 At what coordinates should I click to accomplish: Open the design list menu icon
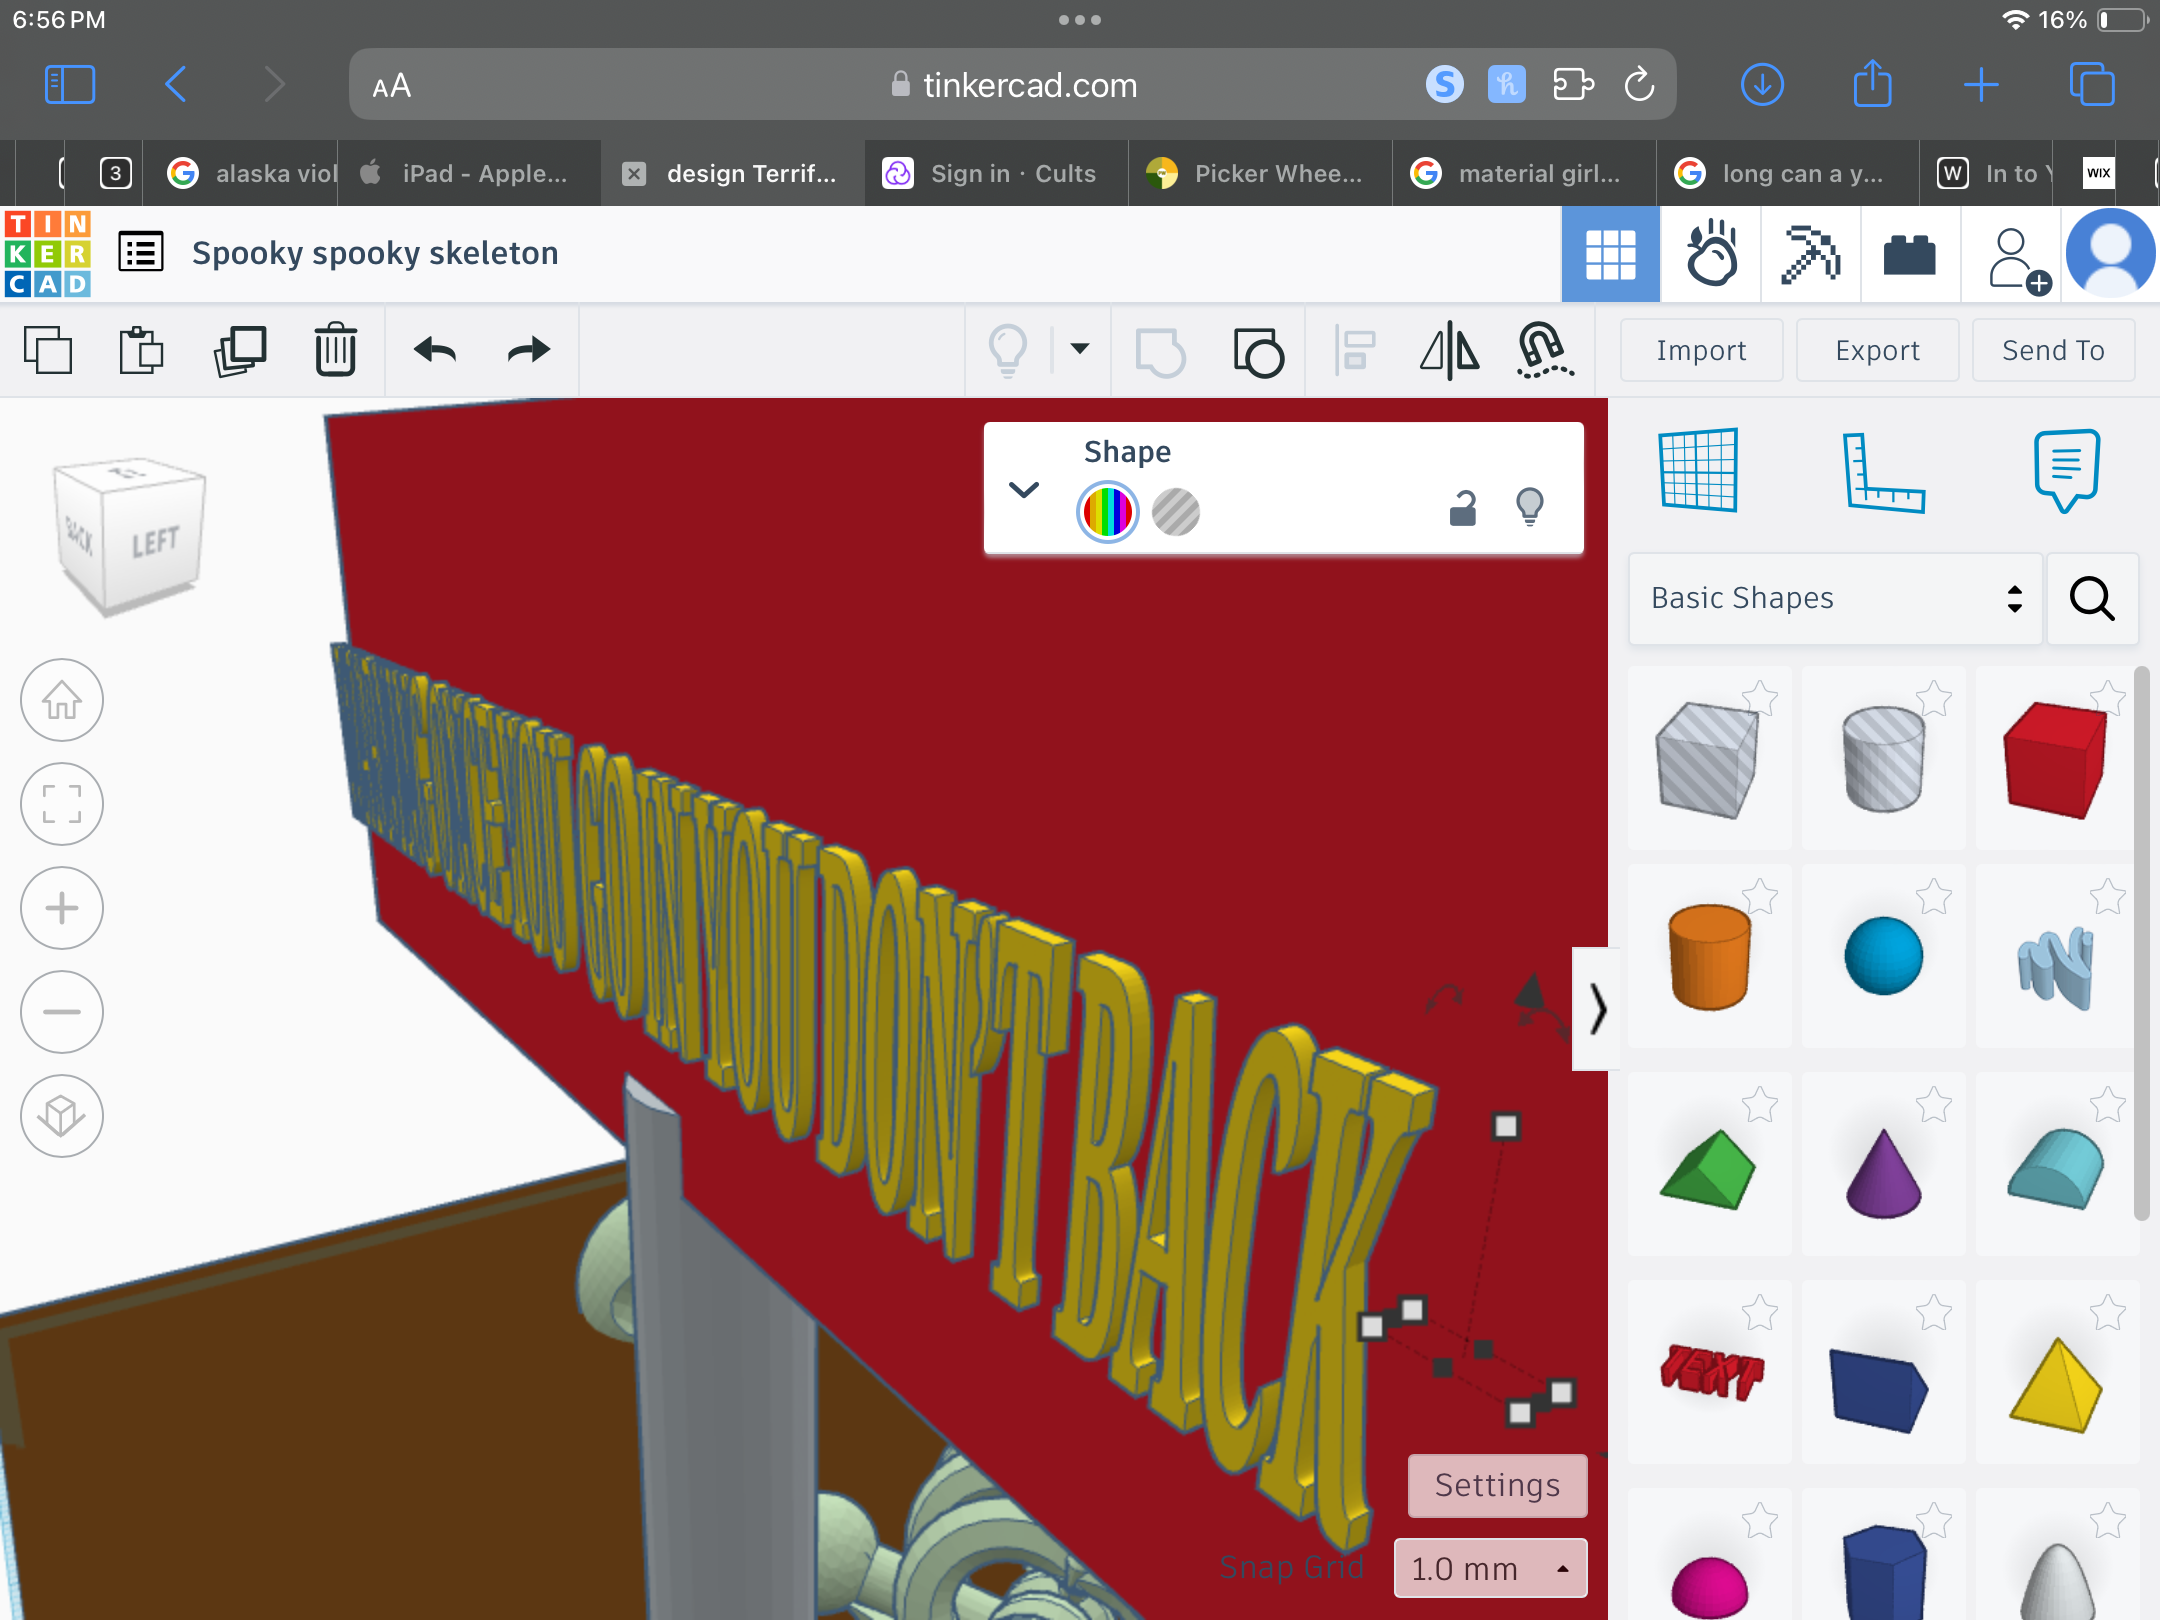pyautogui.click(x=141, y=252)
